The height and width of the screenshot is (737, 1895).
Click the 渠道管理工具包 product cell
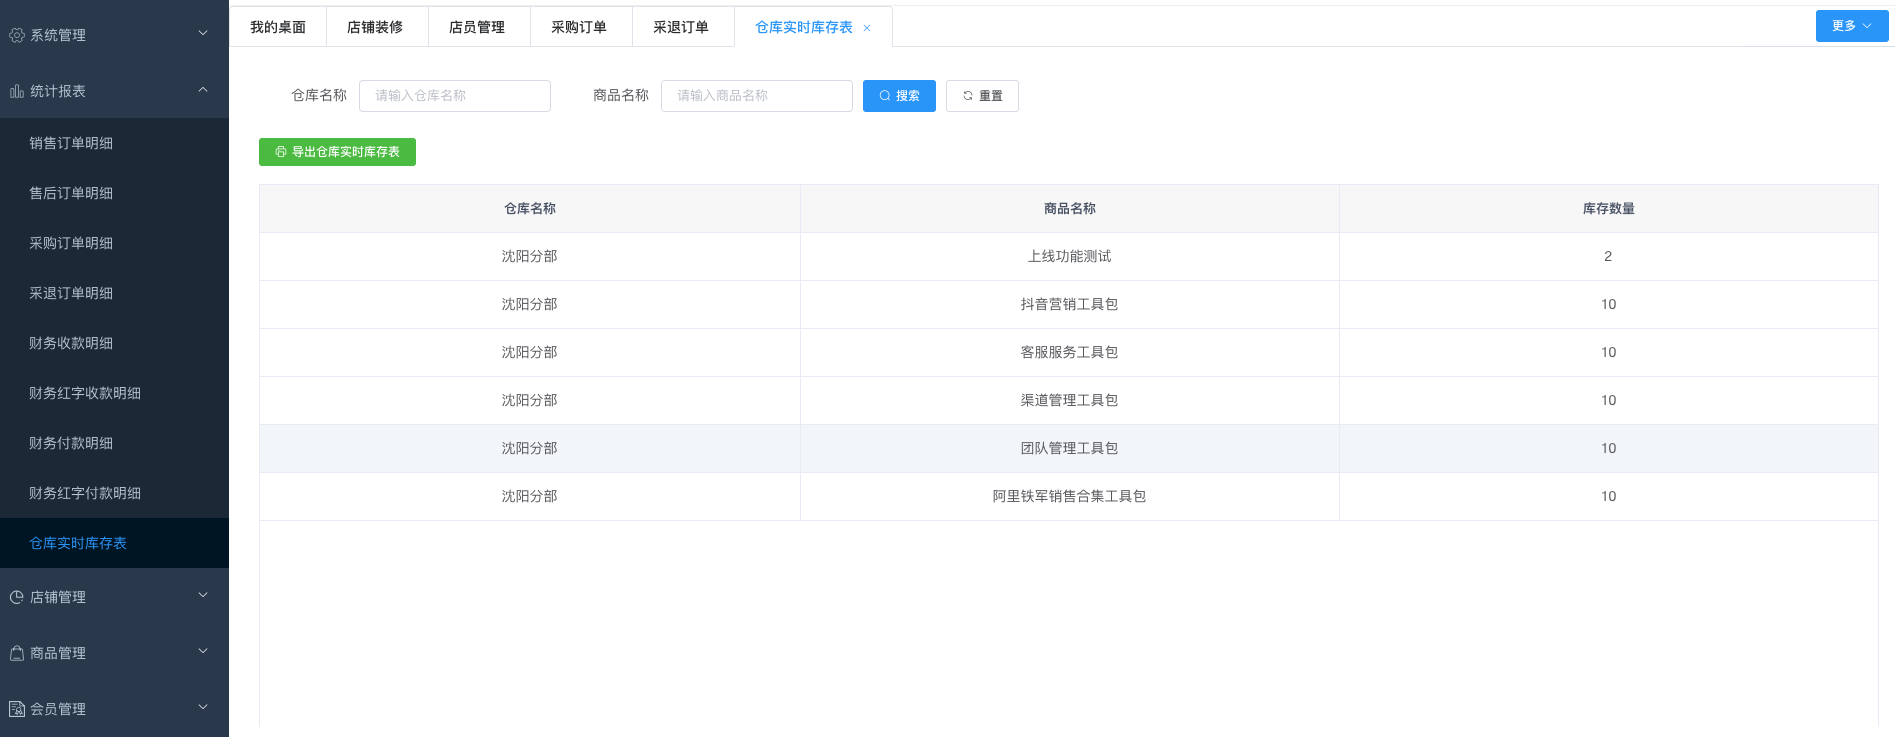click(x=1070, y=401)
